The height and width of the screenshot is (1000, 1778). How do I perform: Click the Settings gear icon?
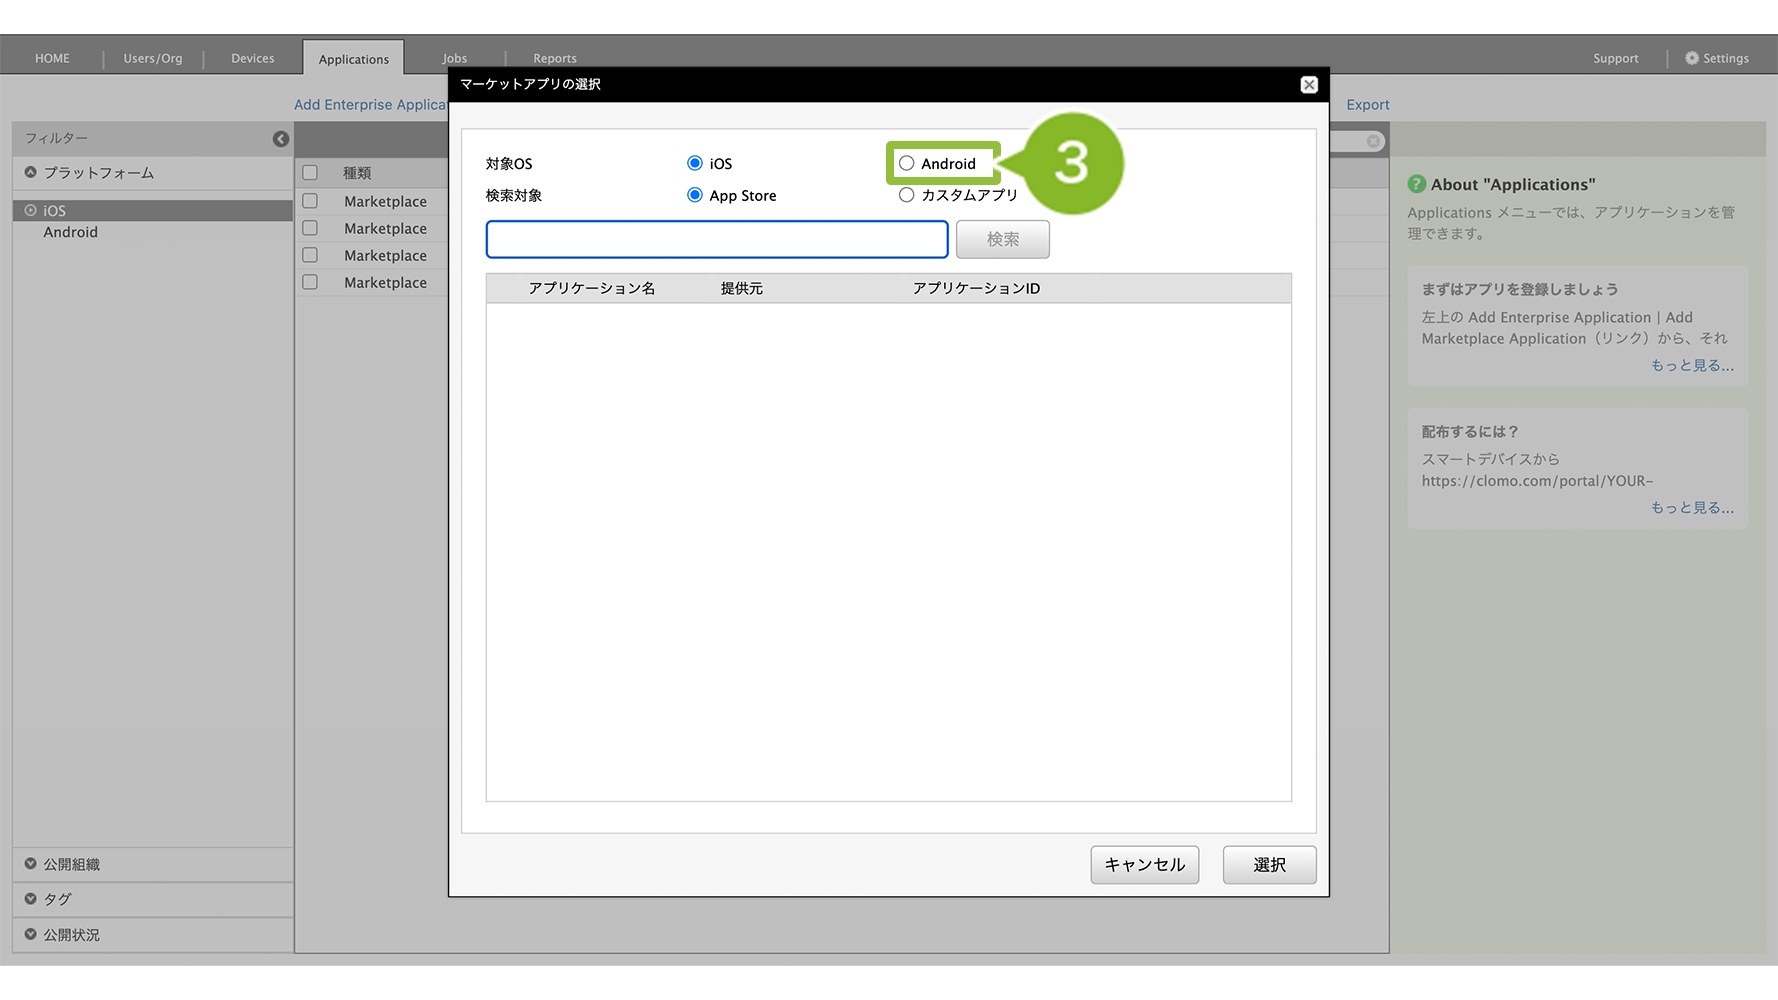1691,58
